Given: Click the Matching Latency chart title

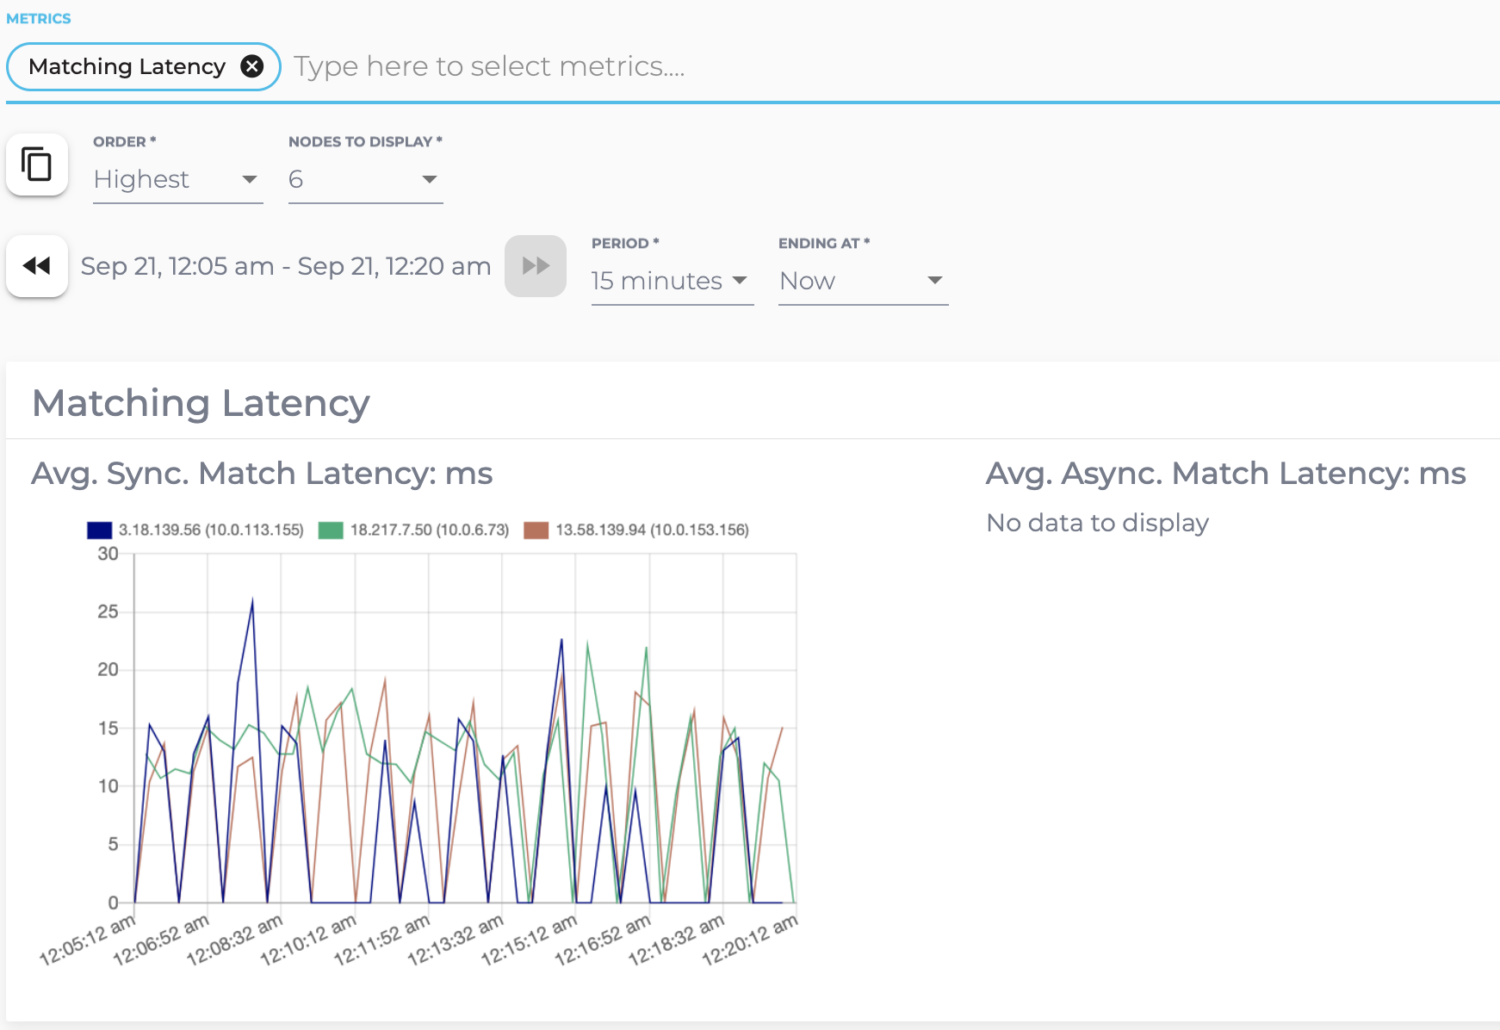Looking at the screenshot, I should [x=200, y=403].
